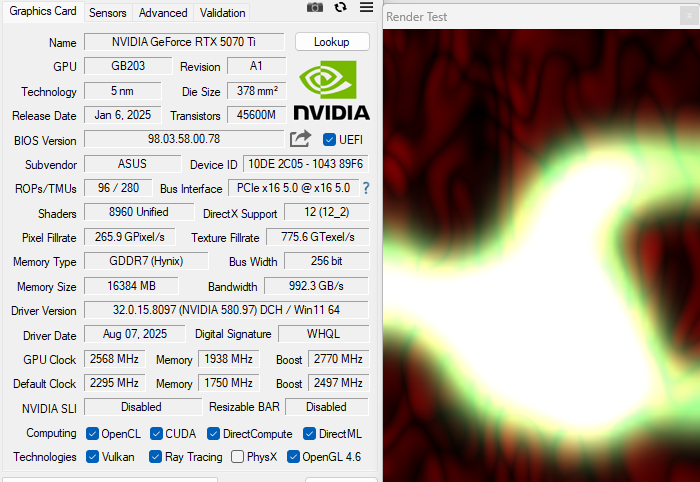Image resolution: width=700 pixels, height=482 pixels.
Task: Click the Digital Signature field WHQL
Action: tap(324, 334)
